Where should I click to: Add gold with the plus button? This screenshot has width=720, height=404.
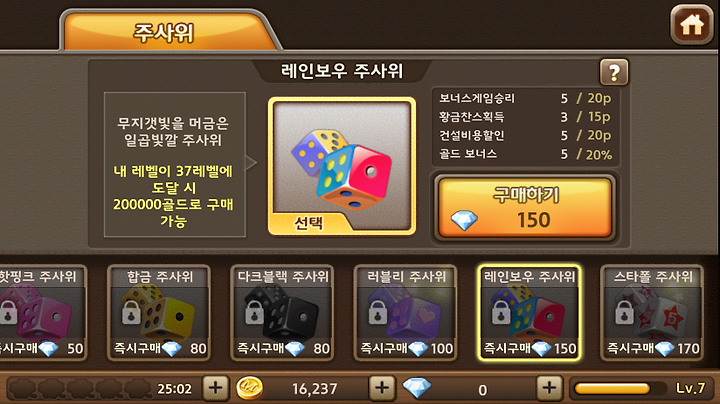tap(382, 388)
